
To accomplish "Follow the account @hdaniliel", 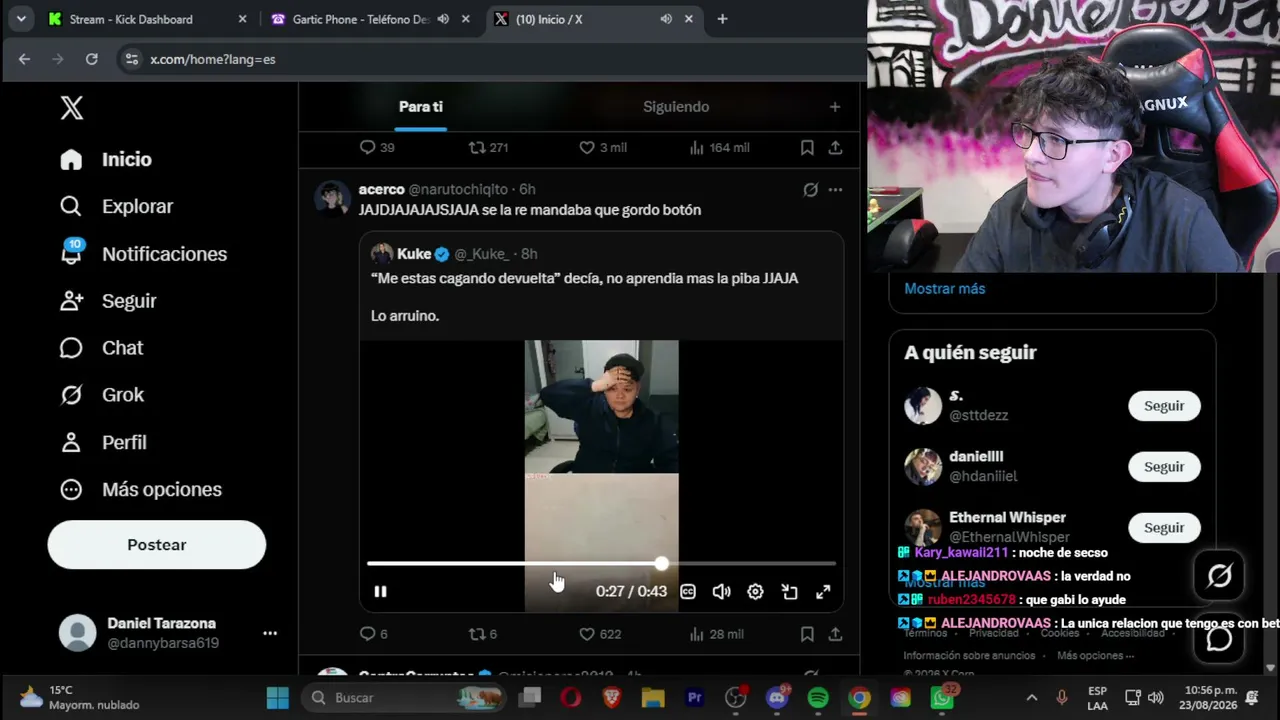I will click(x=1164, y=467).
